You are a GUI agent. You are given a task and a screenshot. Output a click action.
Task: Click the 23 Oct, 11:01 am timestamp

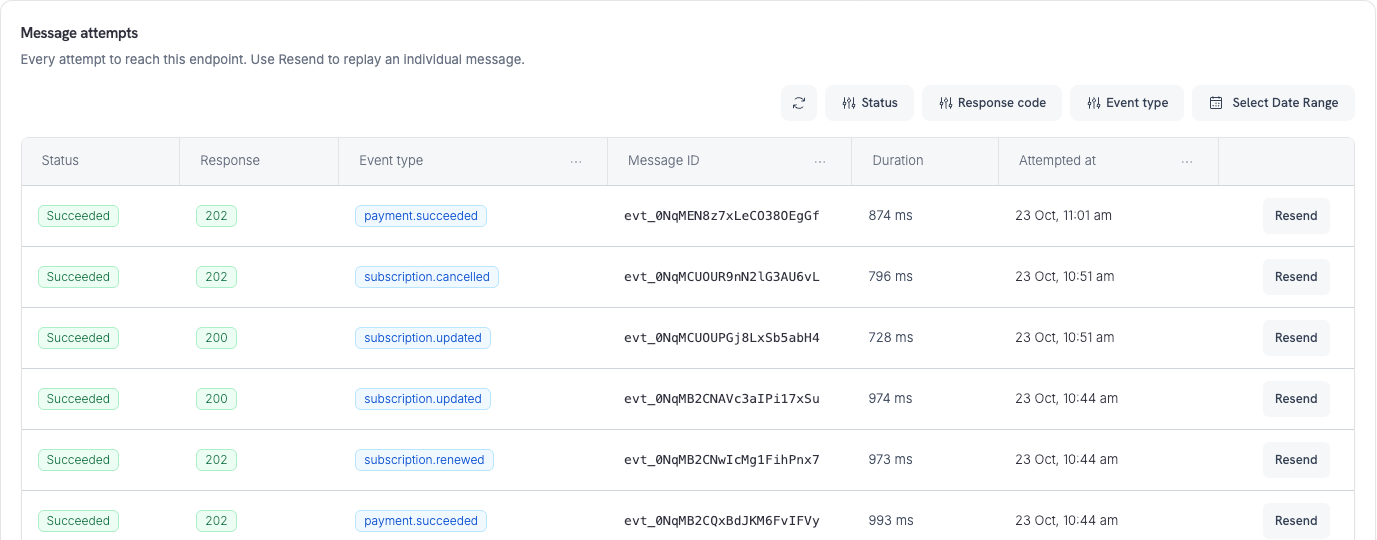point(1063,216)
